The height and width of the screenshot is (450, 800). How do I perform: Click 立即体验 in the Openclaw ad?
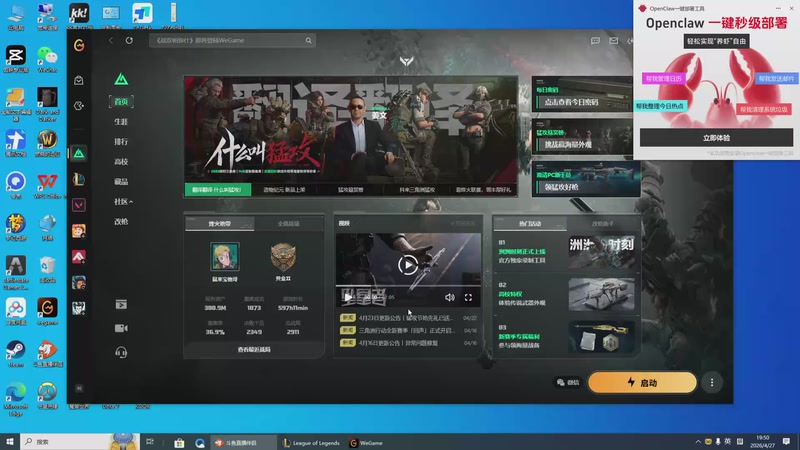pos(716,138)
